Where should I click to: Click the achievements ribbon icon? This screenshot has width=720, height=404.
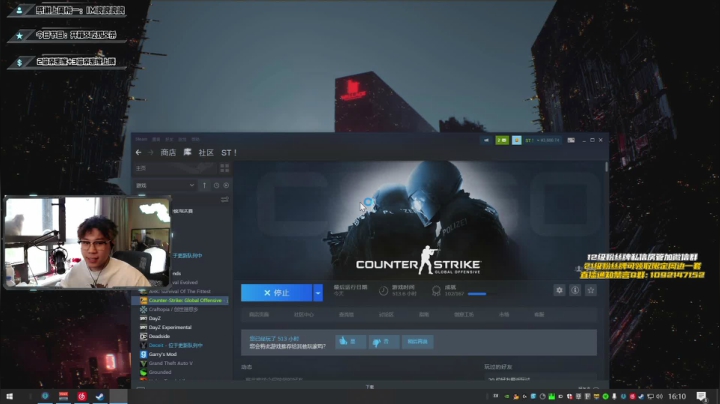[x=436, y=291]
